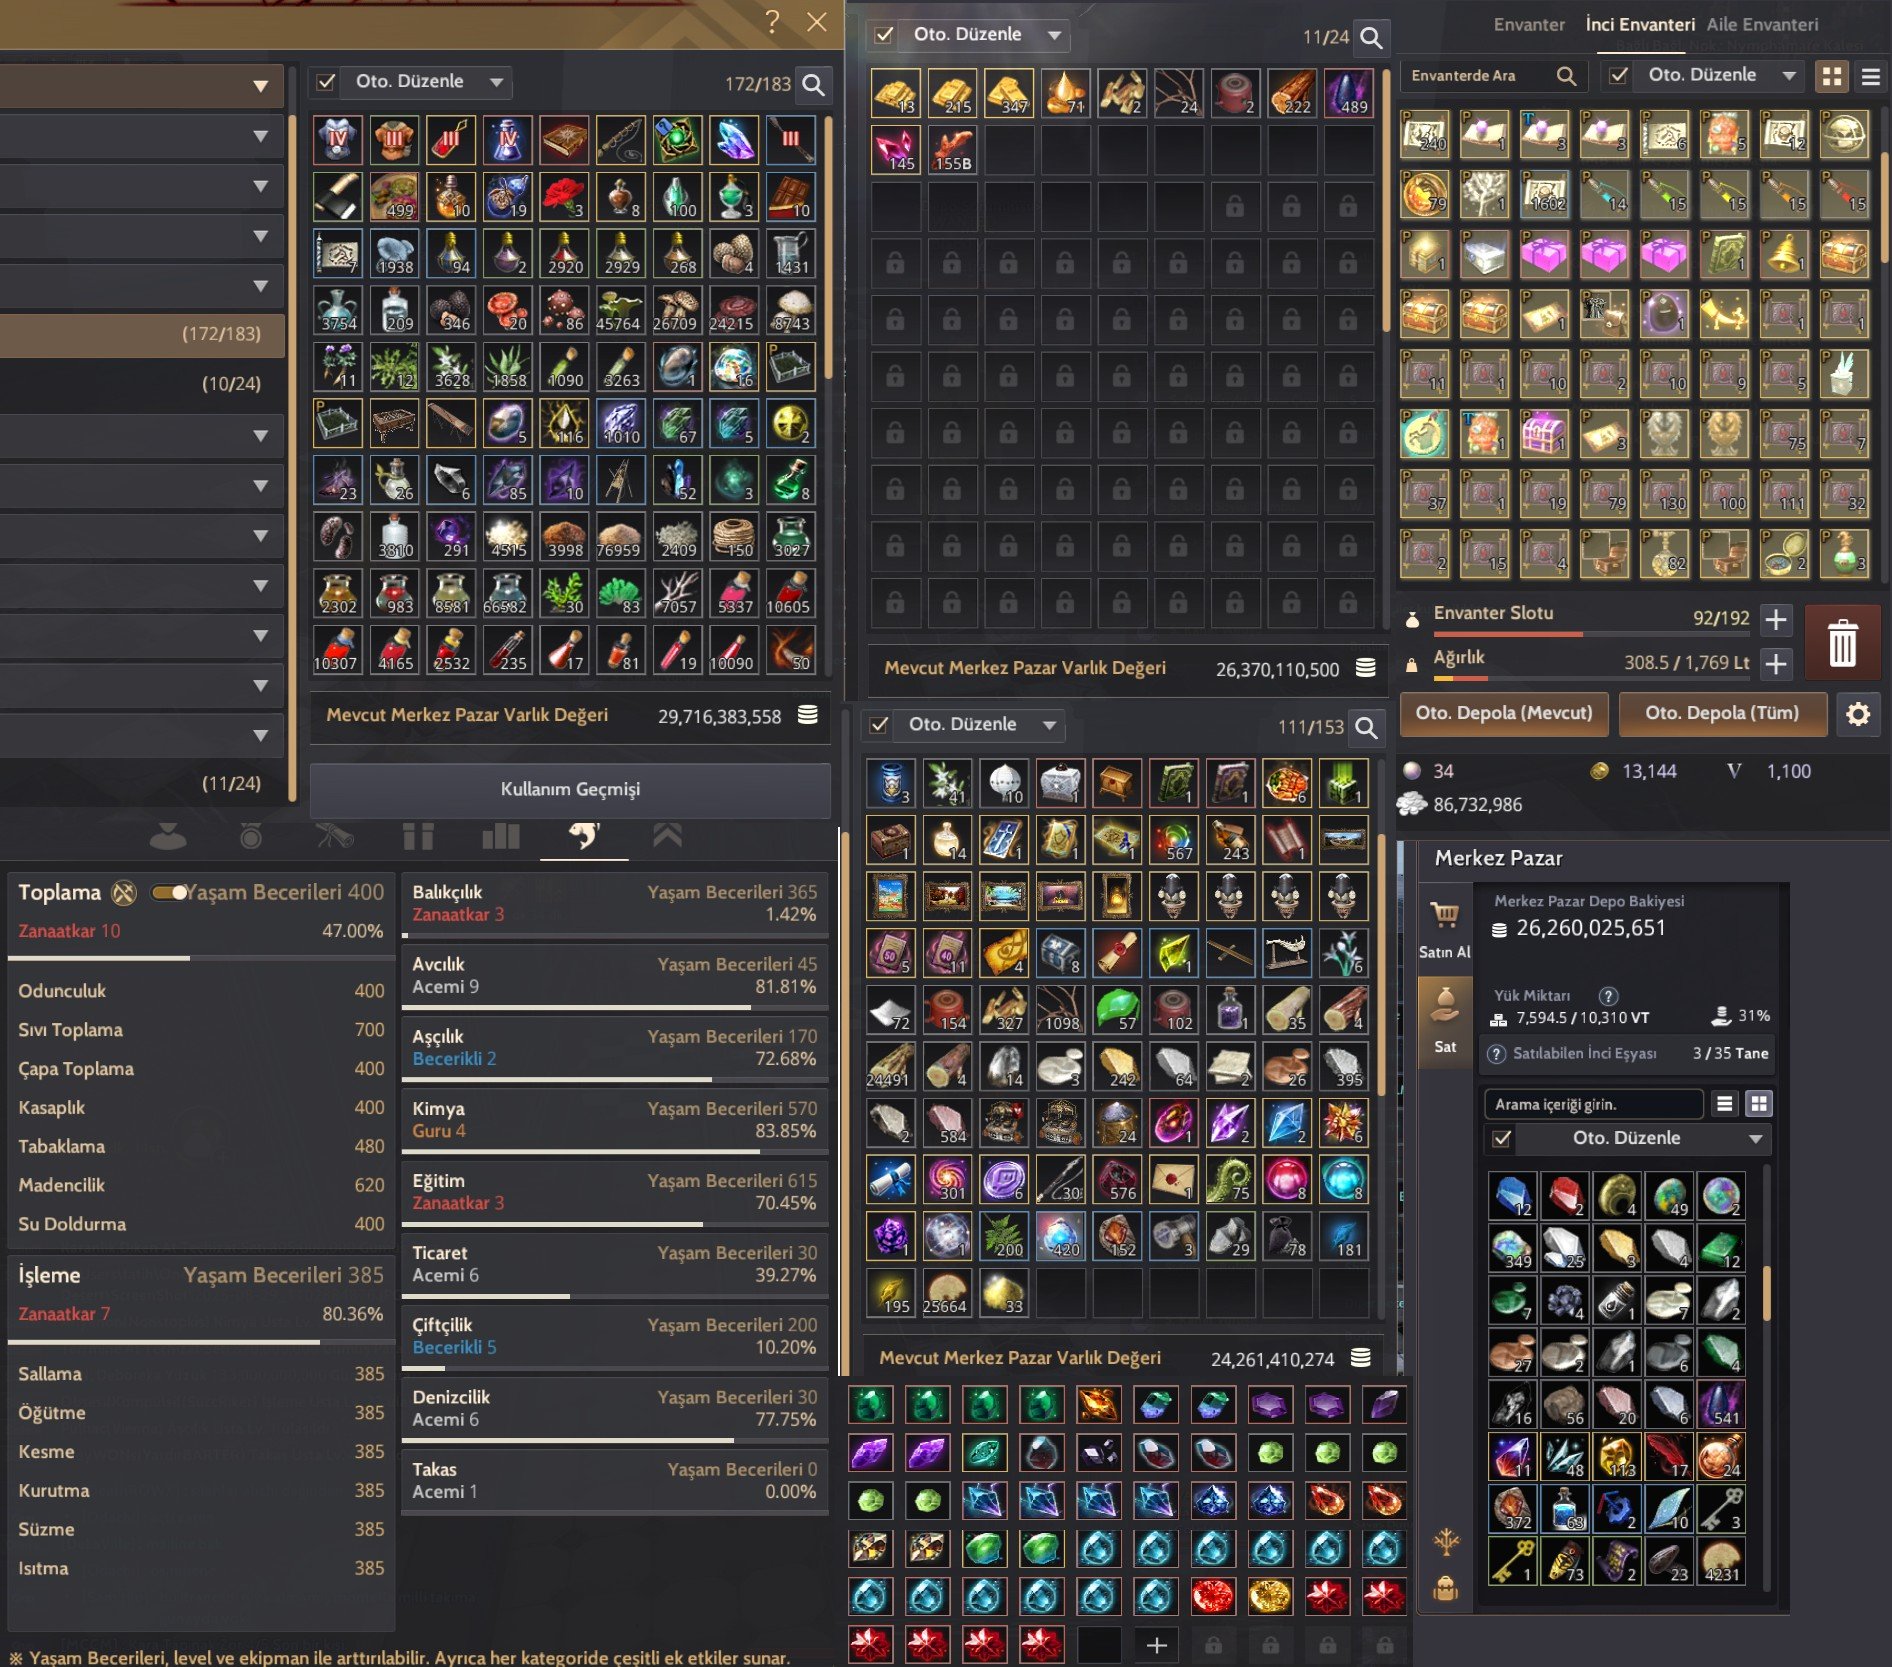The width and height of the screenshot is (1892, 1667).
Task: Click coin stack icon beside 26,370,110,500
Action: [x=1365, y=668]
